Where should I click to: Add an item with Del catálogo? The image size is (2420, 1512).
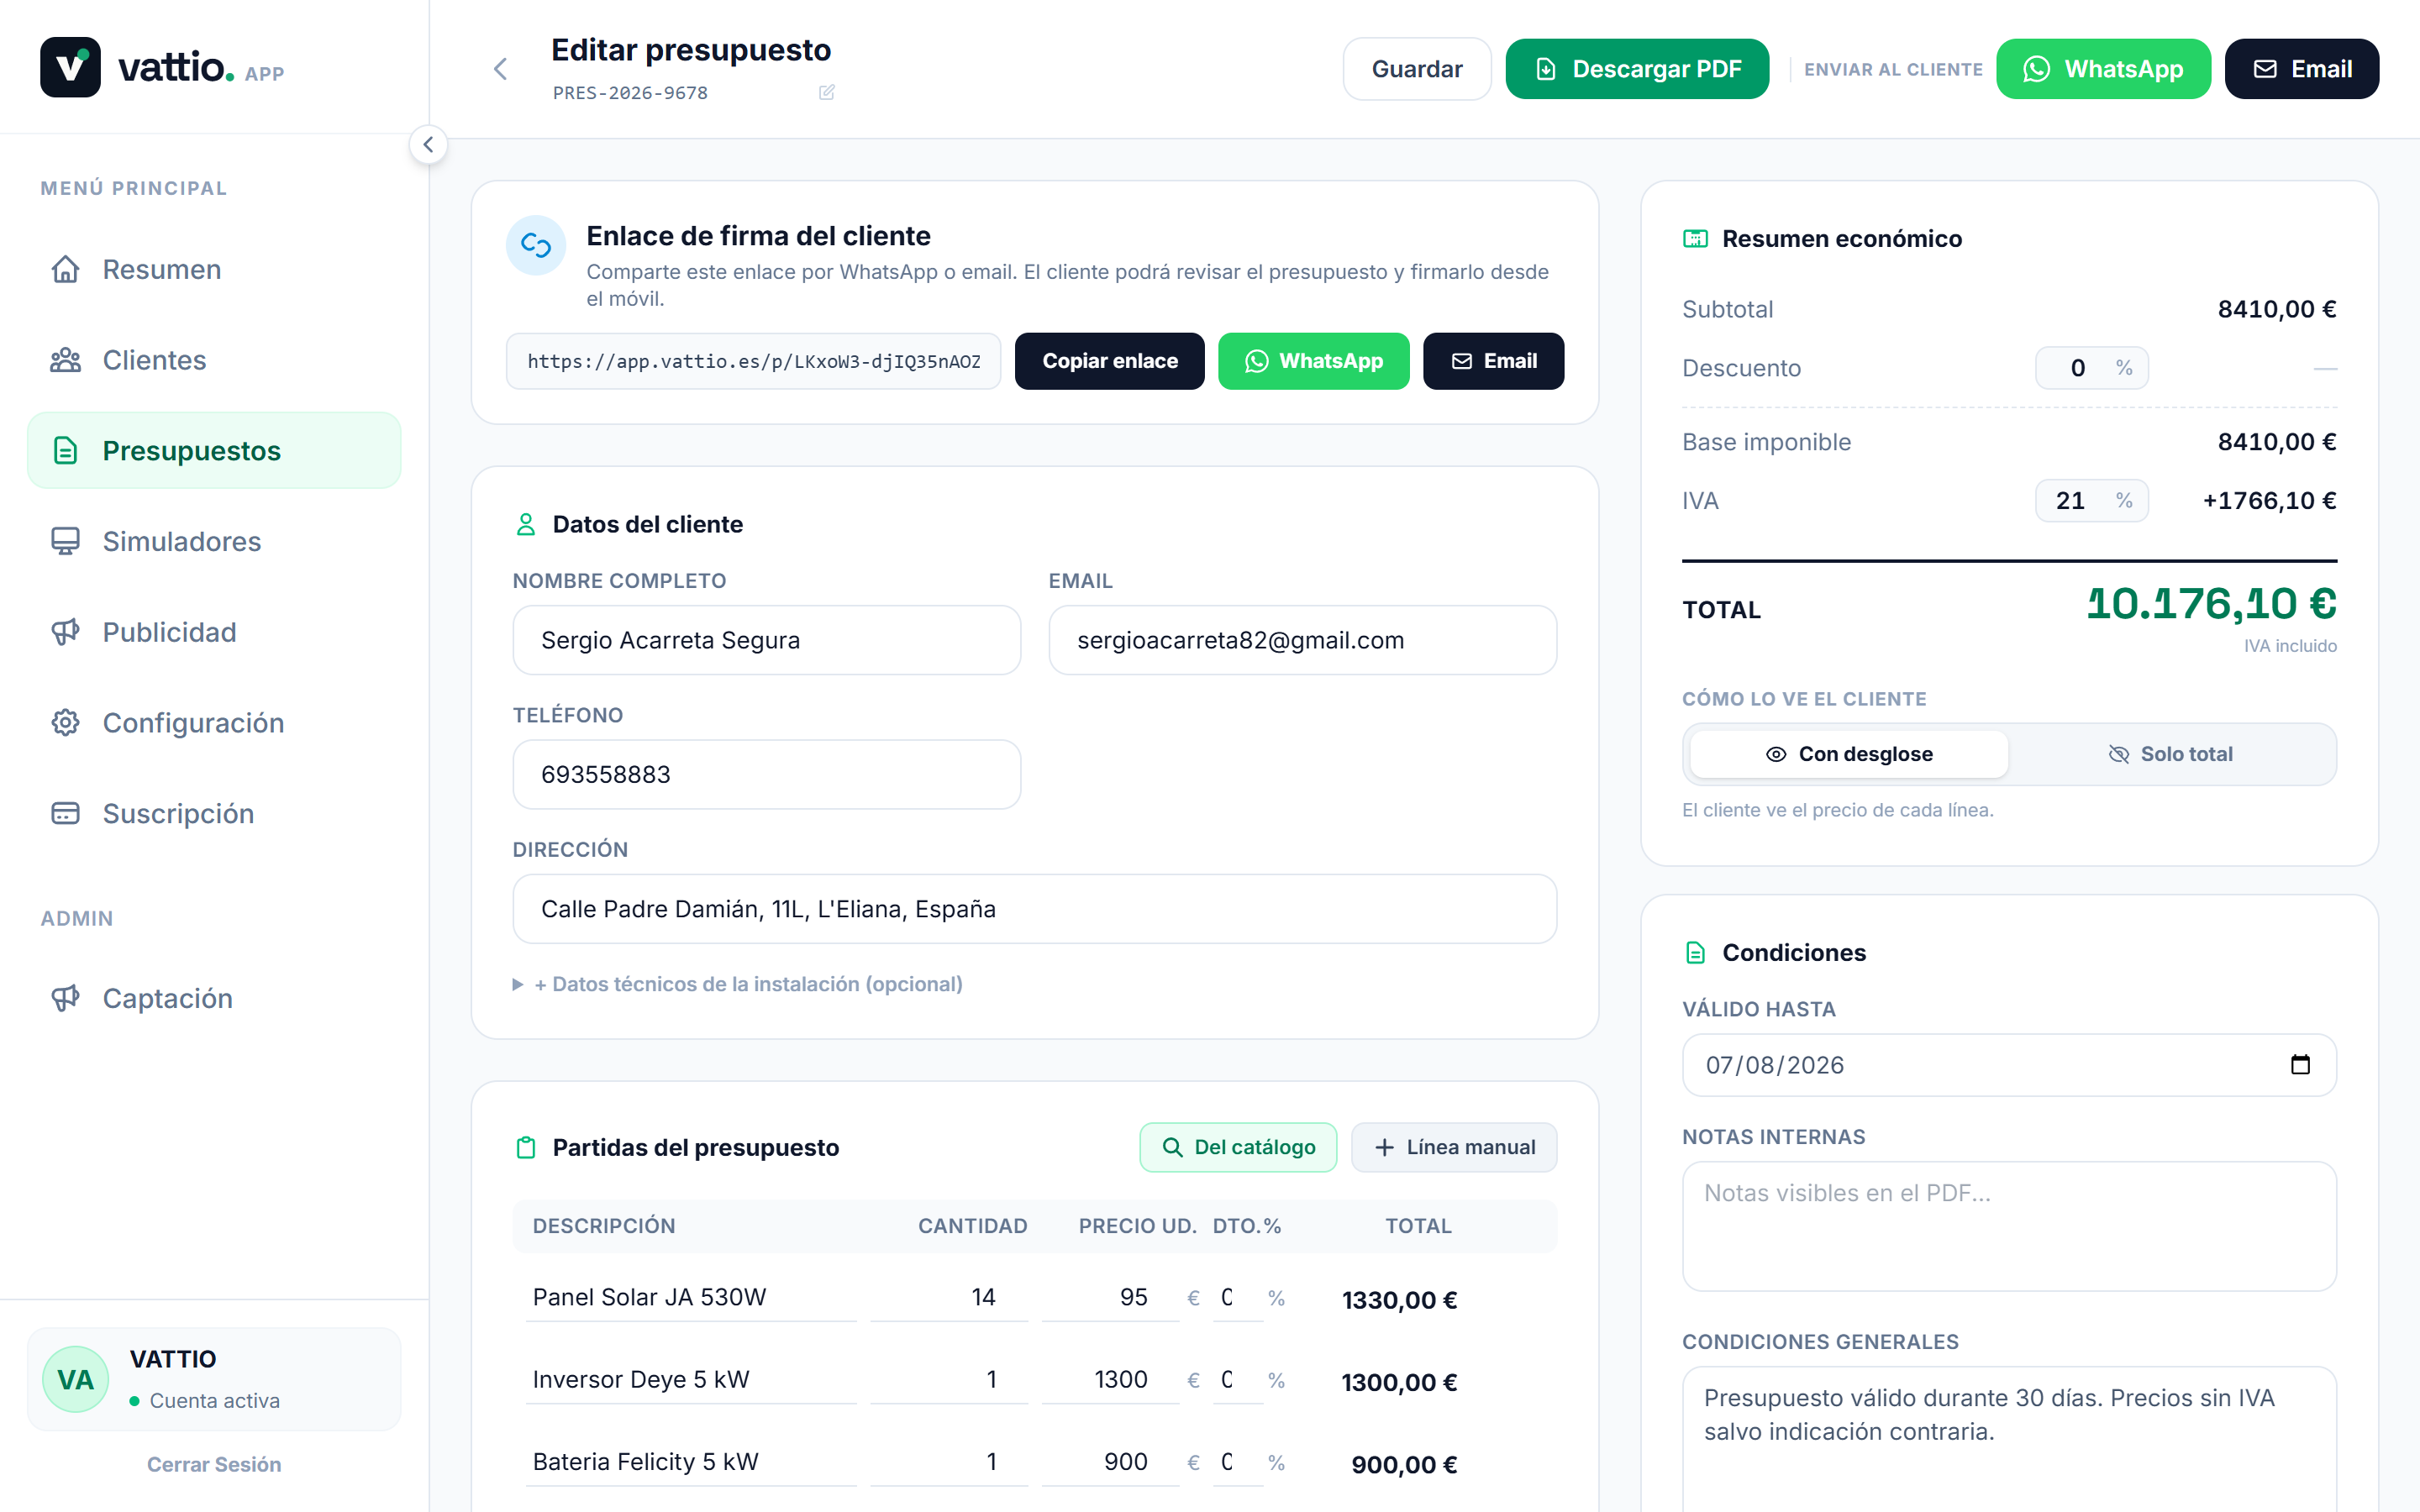[x=1238, y=1147]
